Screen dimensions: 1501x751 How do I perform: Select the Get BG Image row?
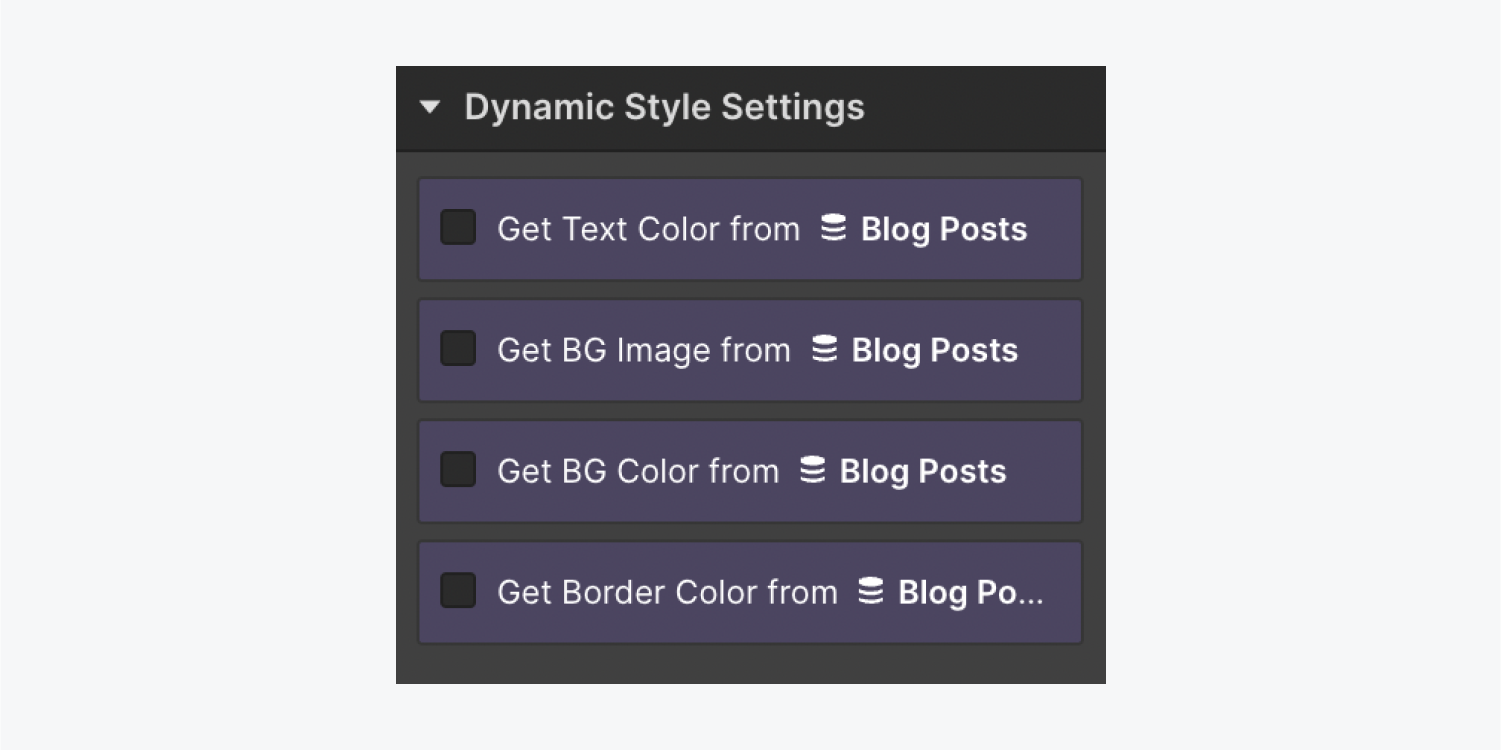750,350
